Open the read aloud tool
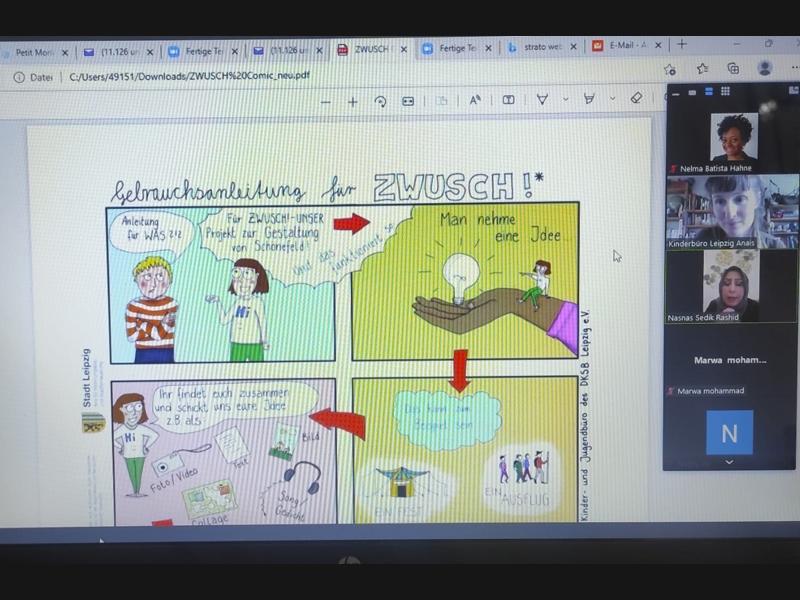The image size is (800, 600). [x=475, y=100]
